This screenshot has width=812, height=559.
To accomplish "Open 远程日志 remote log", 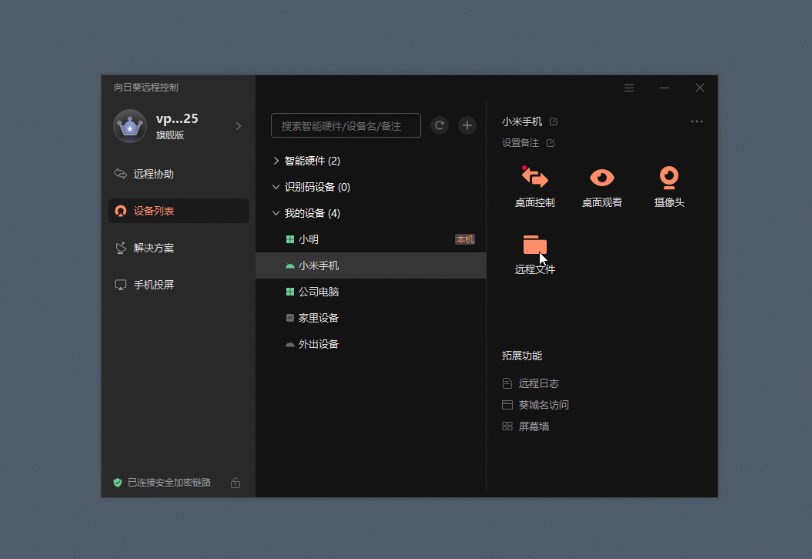I will (x=530, y=383).
